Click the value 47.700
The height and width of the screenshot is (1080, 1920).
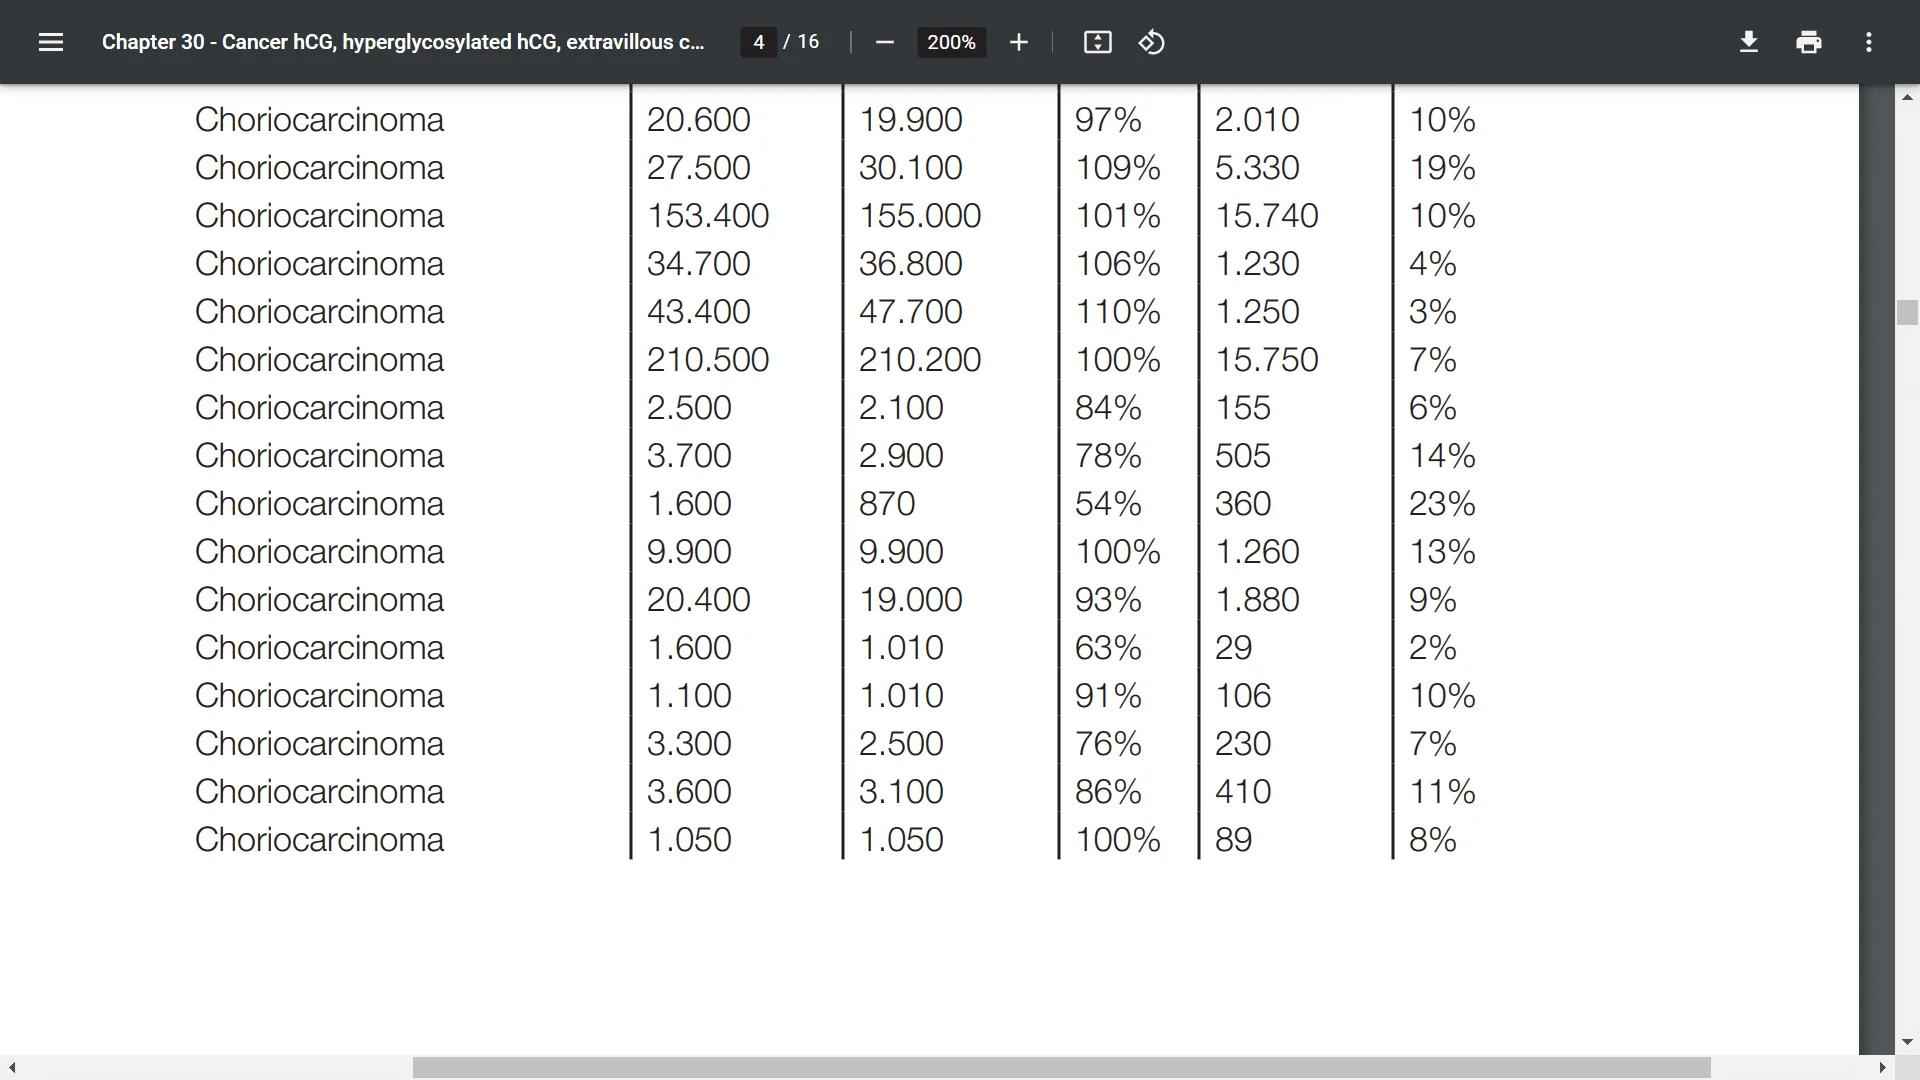(911, 311)
